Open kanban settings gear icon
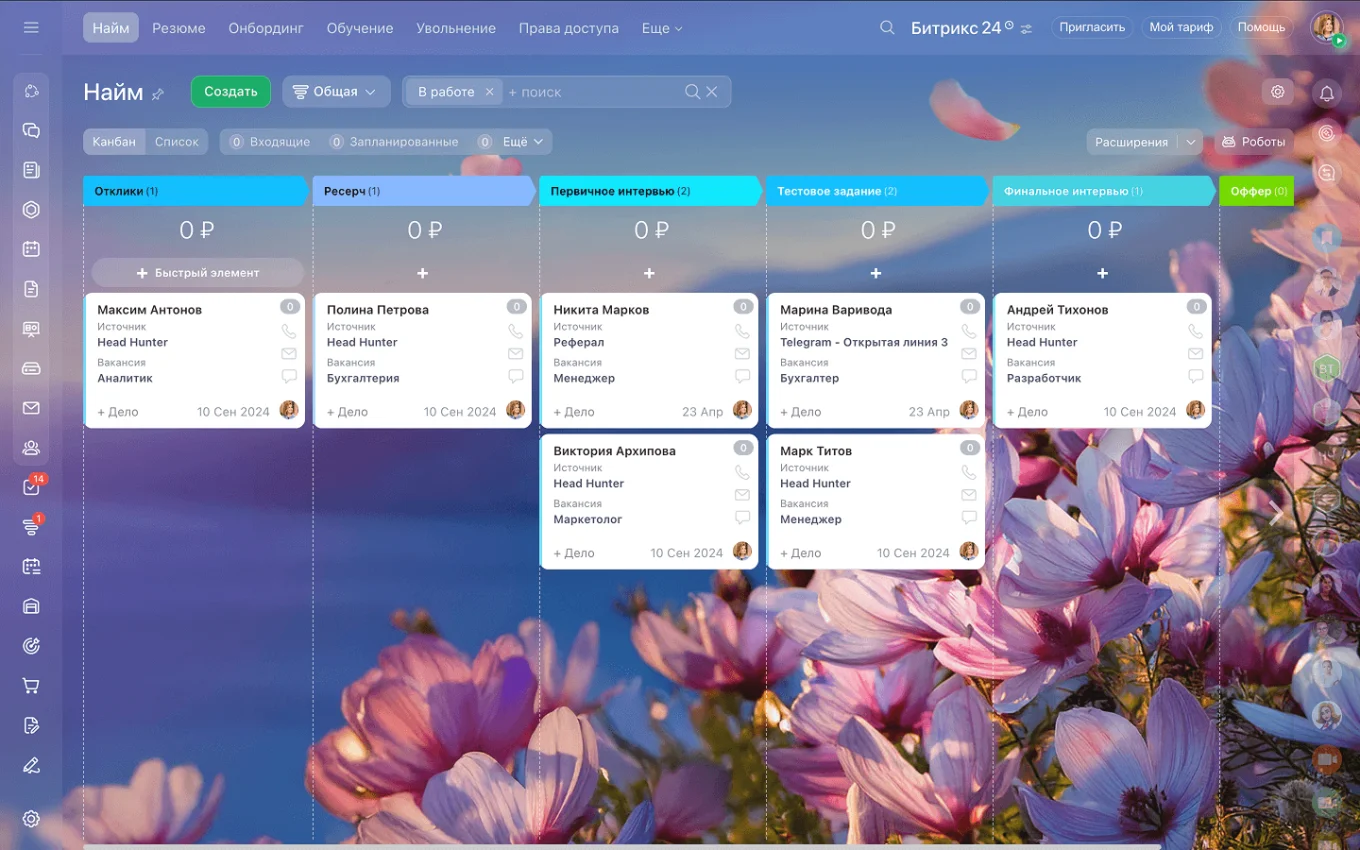This screenshot has height=850, width=1360. [x=1277, y=92]
